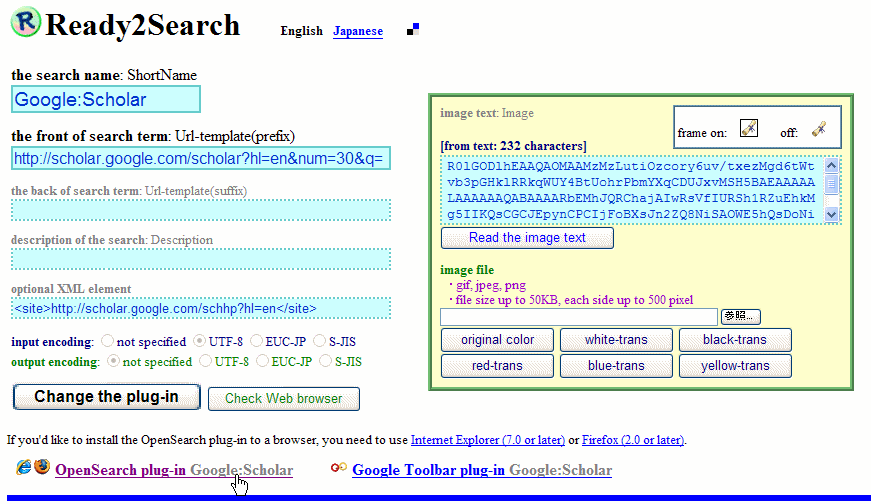This screenshot has height=504, width=871.
Task: Open OpenSearch plug-in Google:Scholar link
Action: (174, 470)
